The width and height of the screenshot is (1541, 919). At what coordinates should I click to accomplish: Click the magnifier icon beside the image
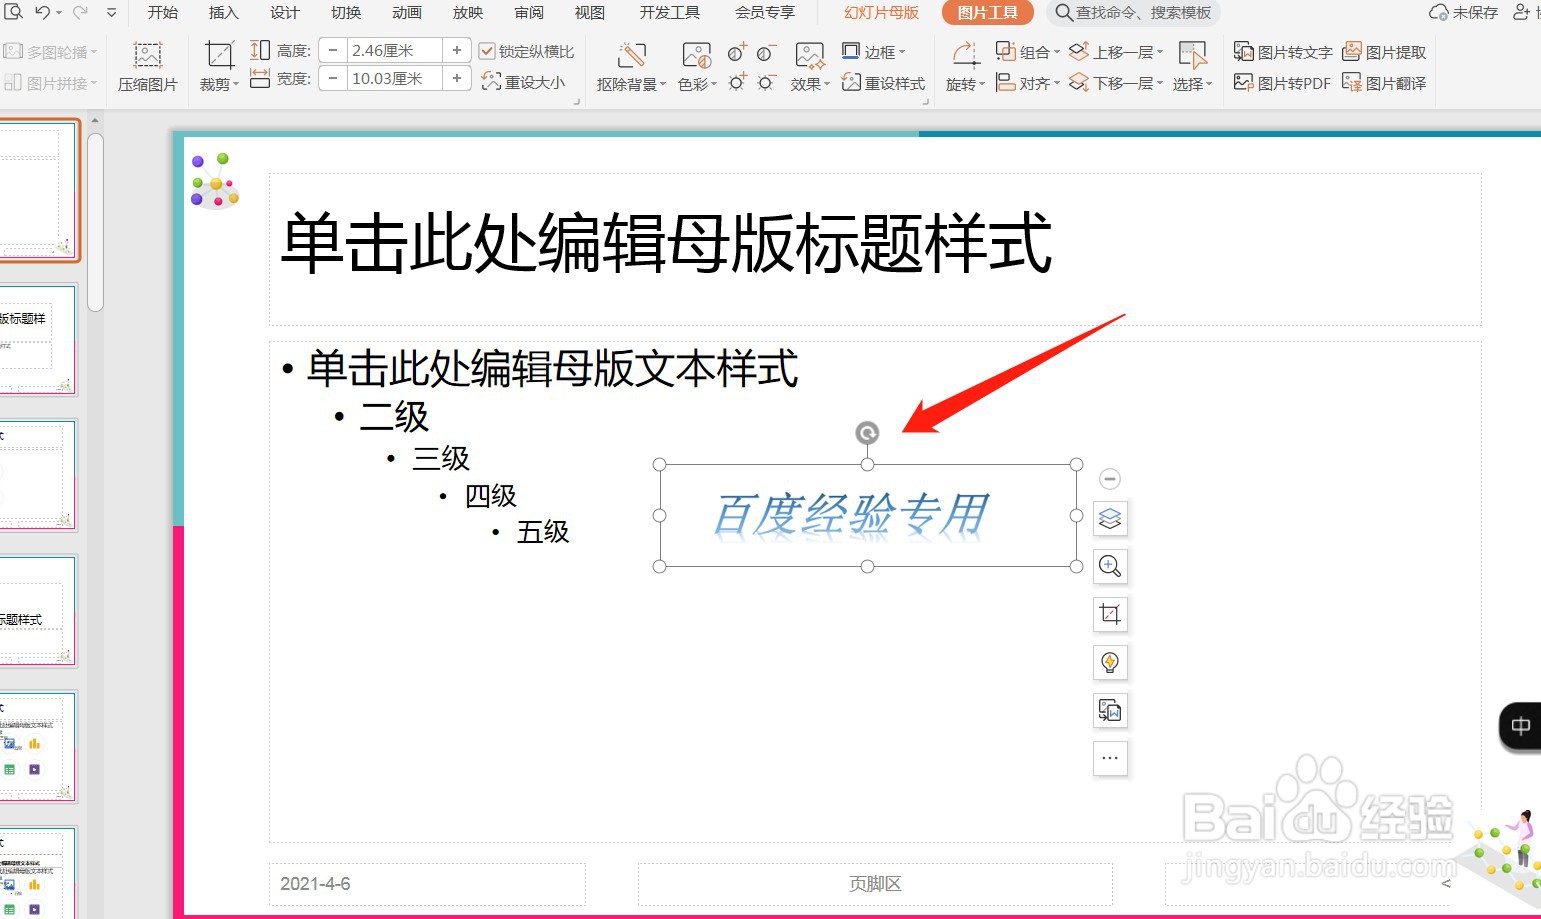click(1110, 566)
